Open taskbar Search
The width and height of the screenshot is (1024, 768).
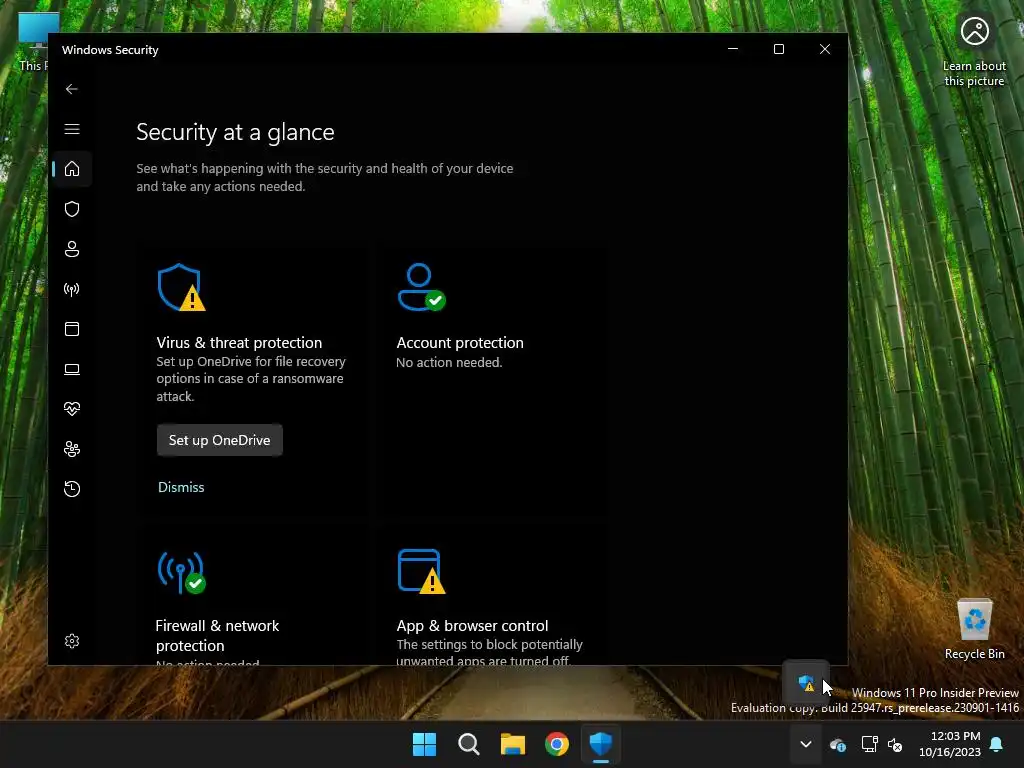pos(469,744)
